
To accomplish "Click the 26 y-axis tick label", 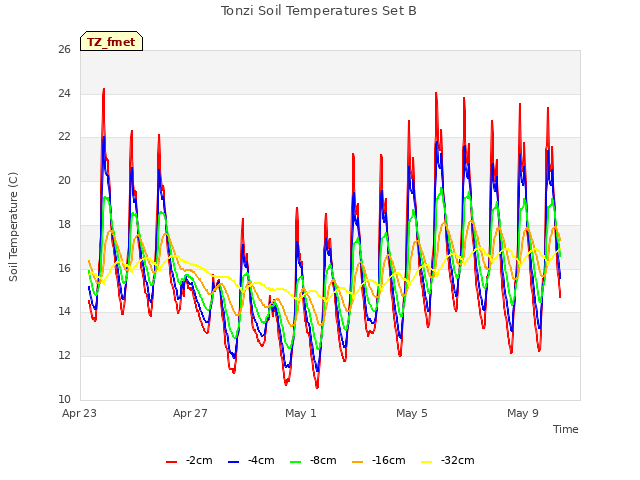I will (64, 50).
